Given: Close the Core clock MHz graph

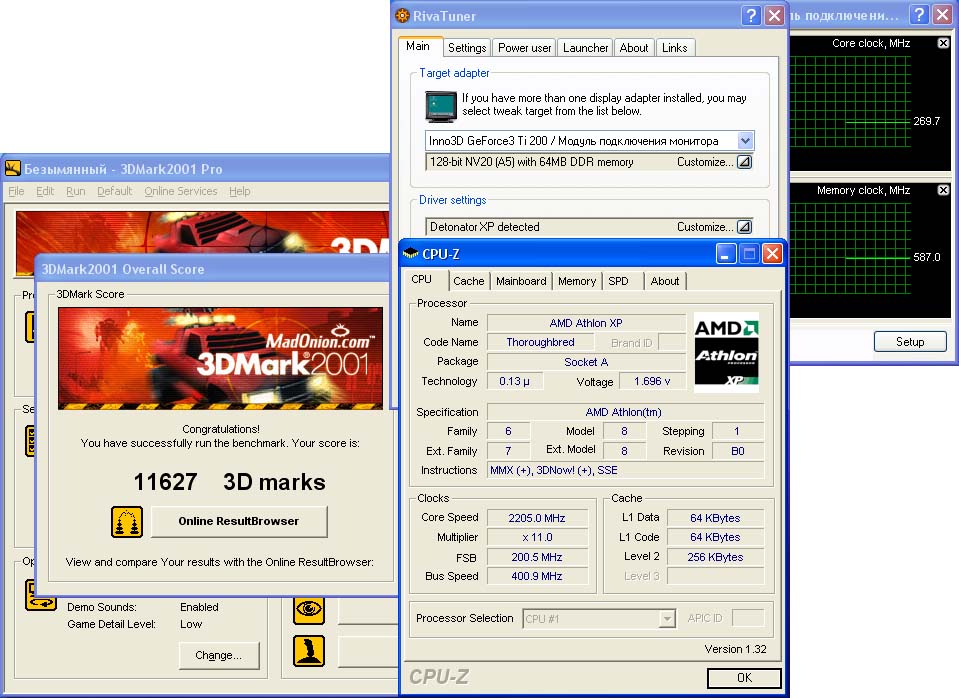Looking at the screenshot, I should click(943, 43).
